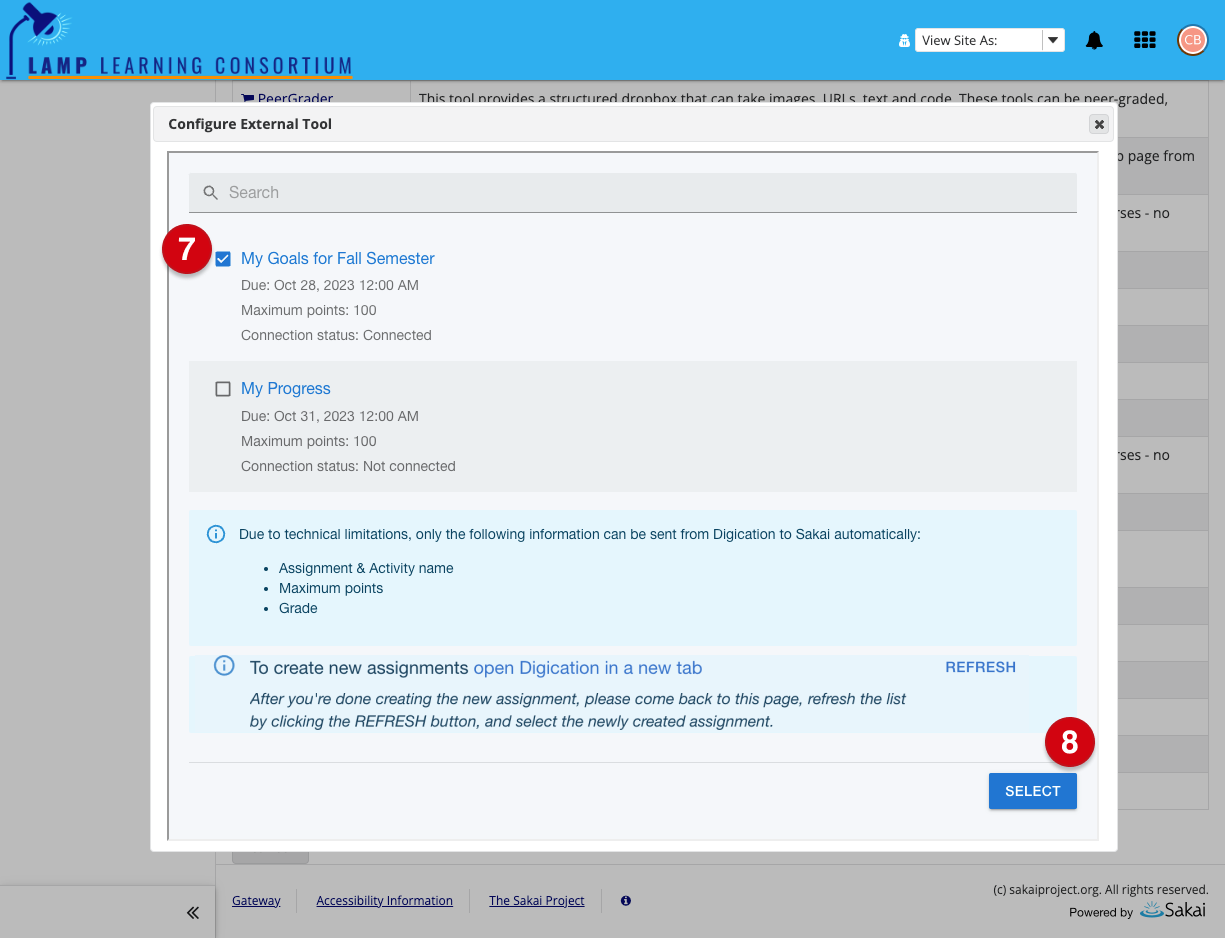The height and width of the screenshot is (938, 1225).
Task: Click the REFRESH button
Action: point(980,667)
